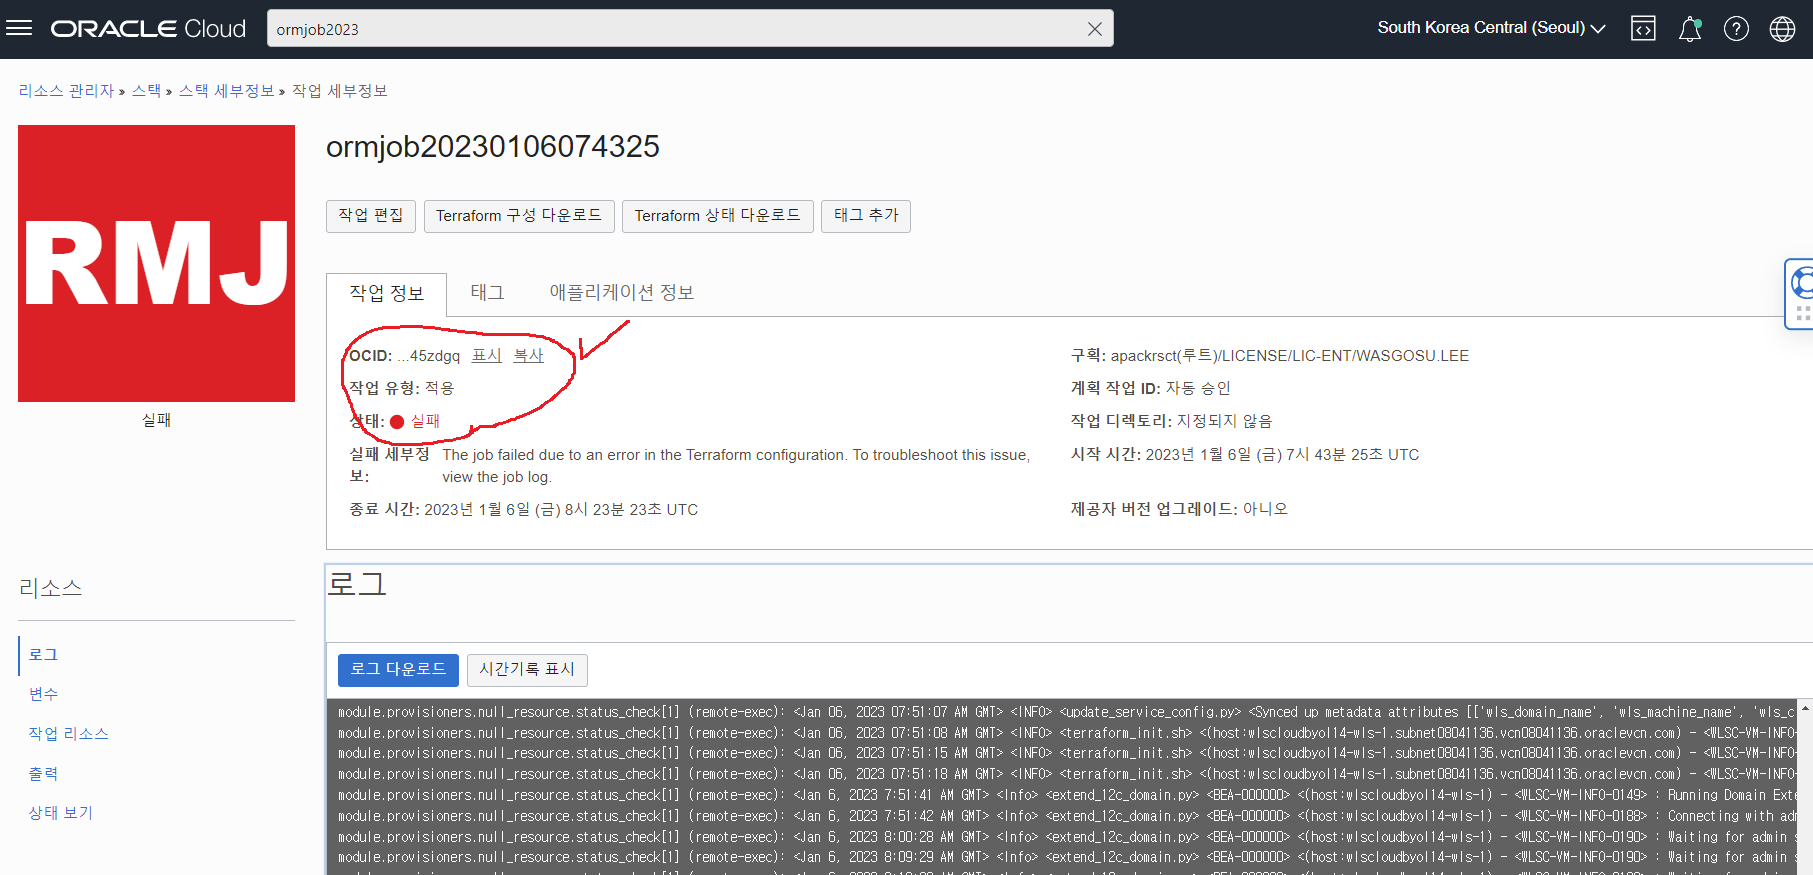Click the 작업 편집 button
This screenshot has height=875, width=1813.
tap(371, 216)
